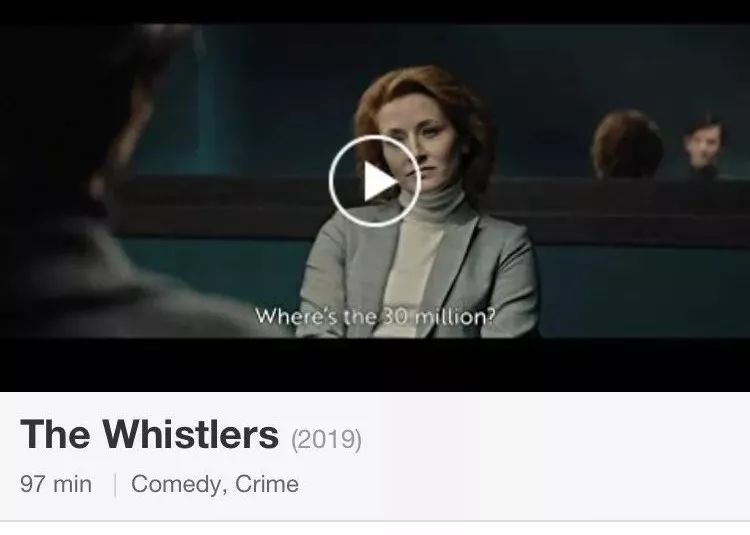Click the white play triangle icon

click(380, 181)
